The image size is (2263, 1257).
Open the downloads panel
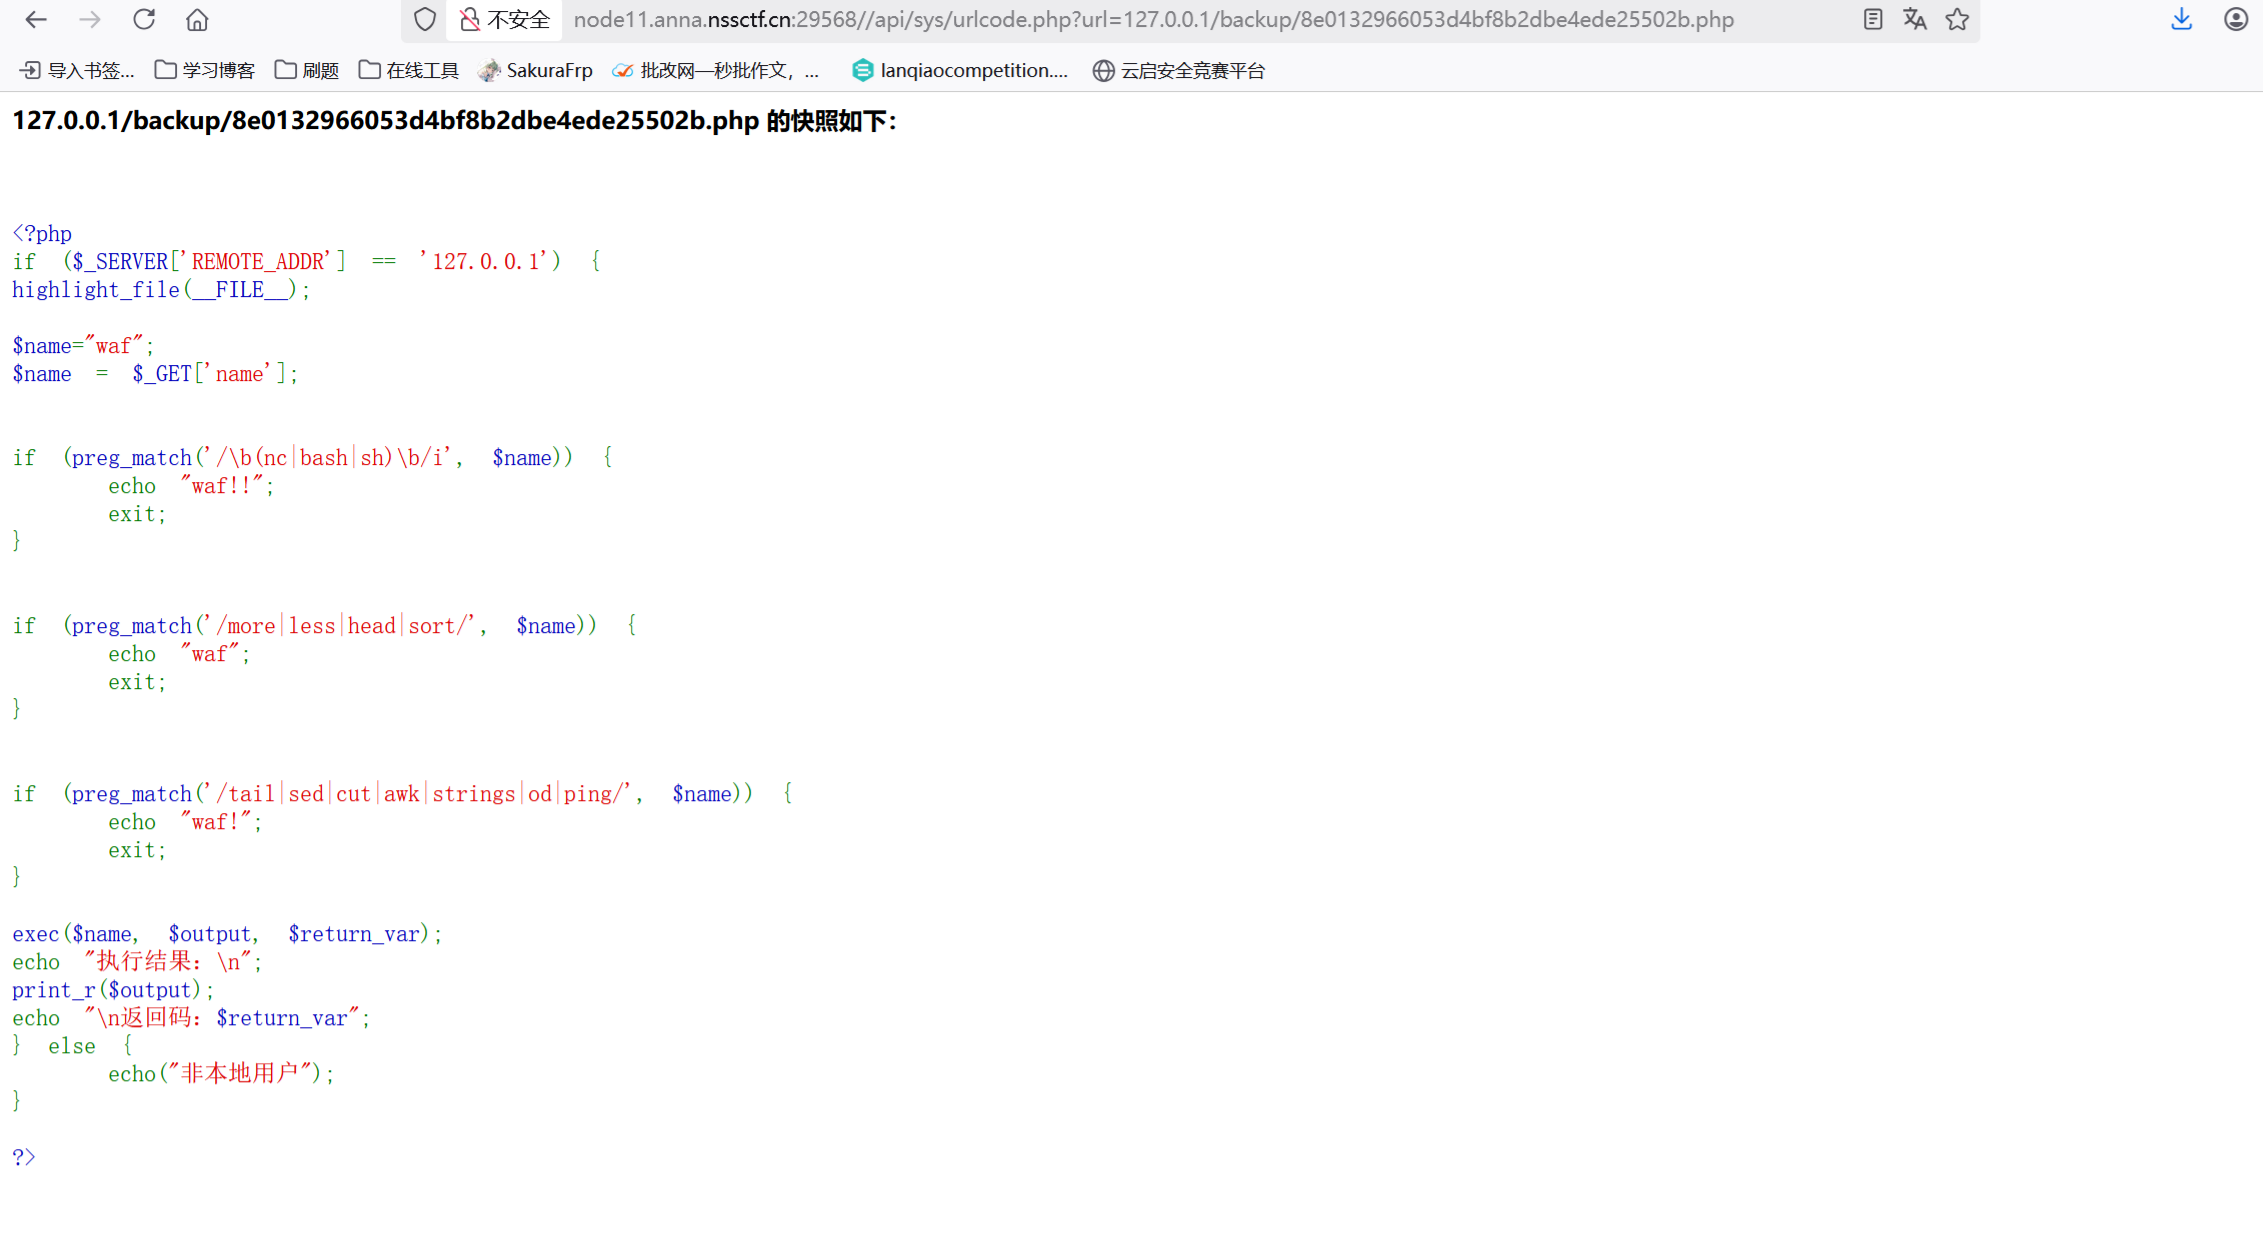2180,19
